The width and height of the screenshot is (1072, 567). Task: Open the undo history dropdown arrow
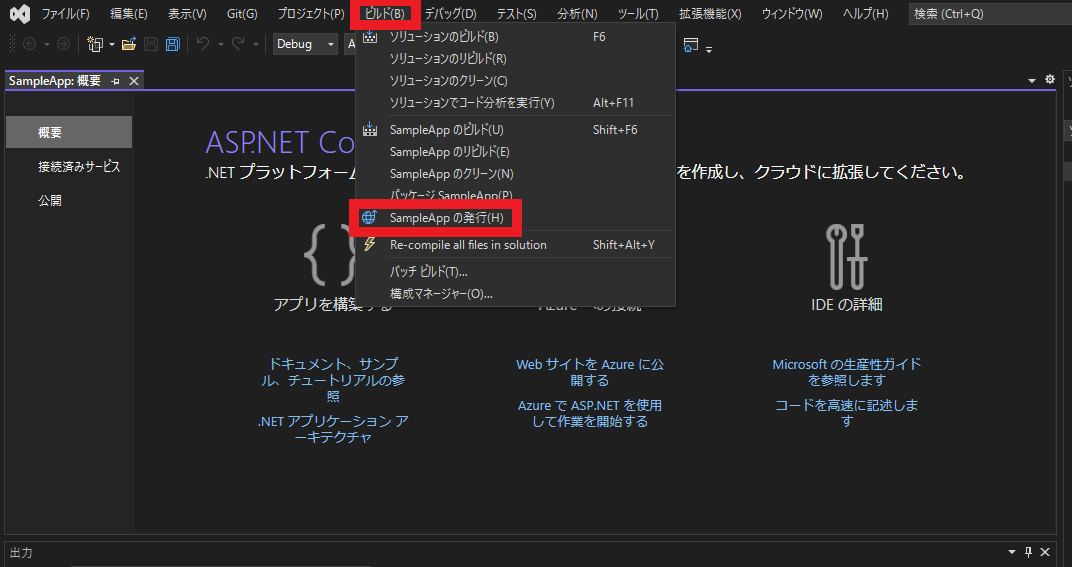(x=221, y=44)
